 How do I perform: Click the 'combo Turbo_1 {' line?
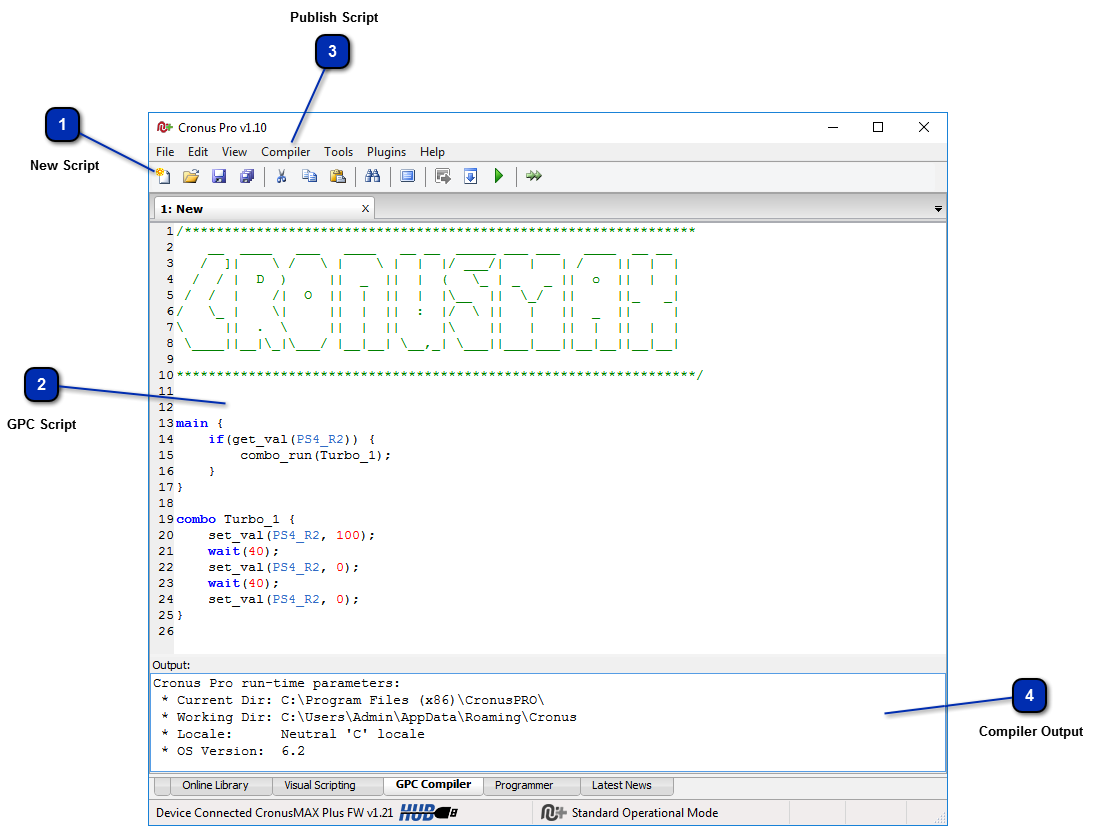click(x=236, y=519)
